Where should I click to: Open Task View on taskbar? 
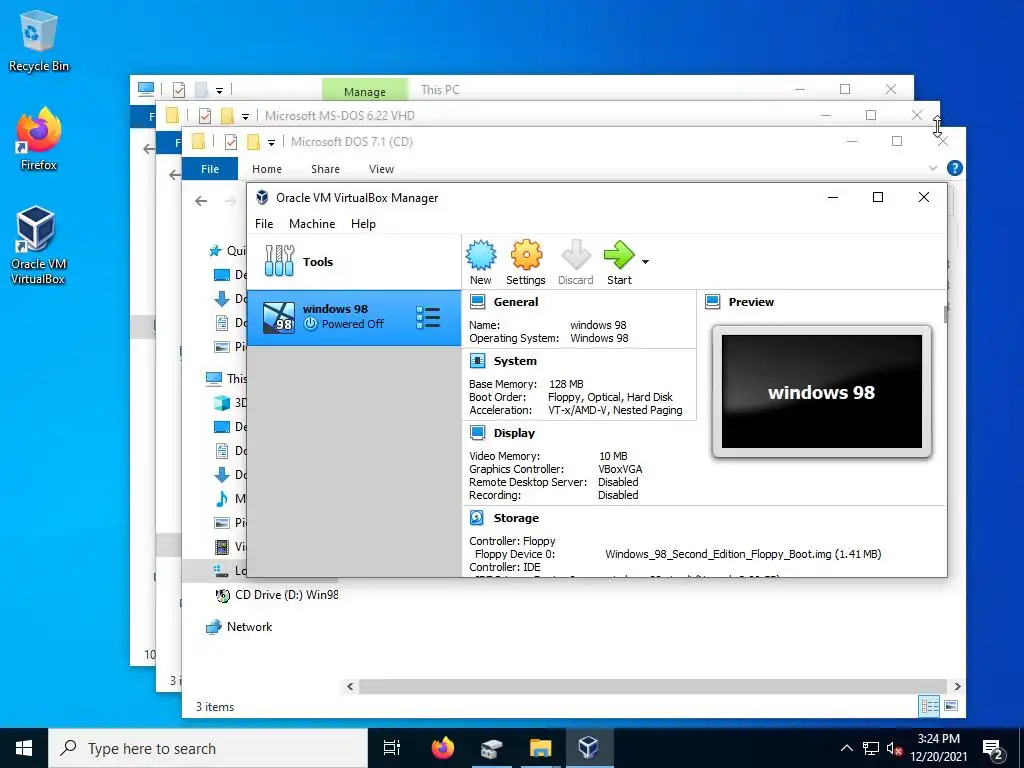[x=392, y=748]
